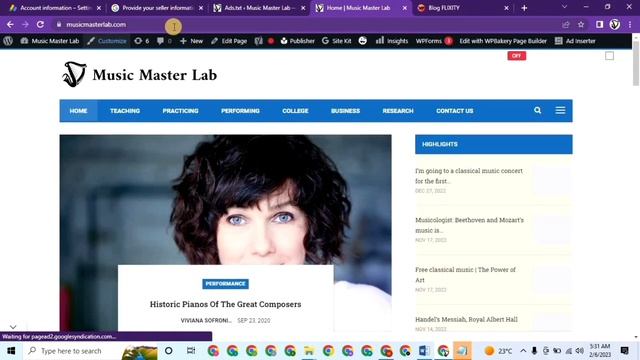Expand the browser tab search chevron
This screenshot has height=360, width=640.
coord(564,7)
